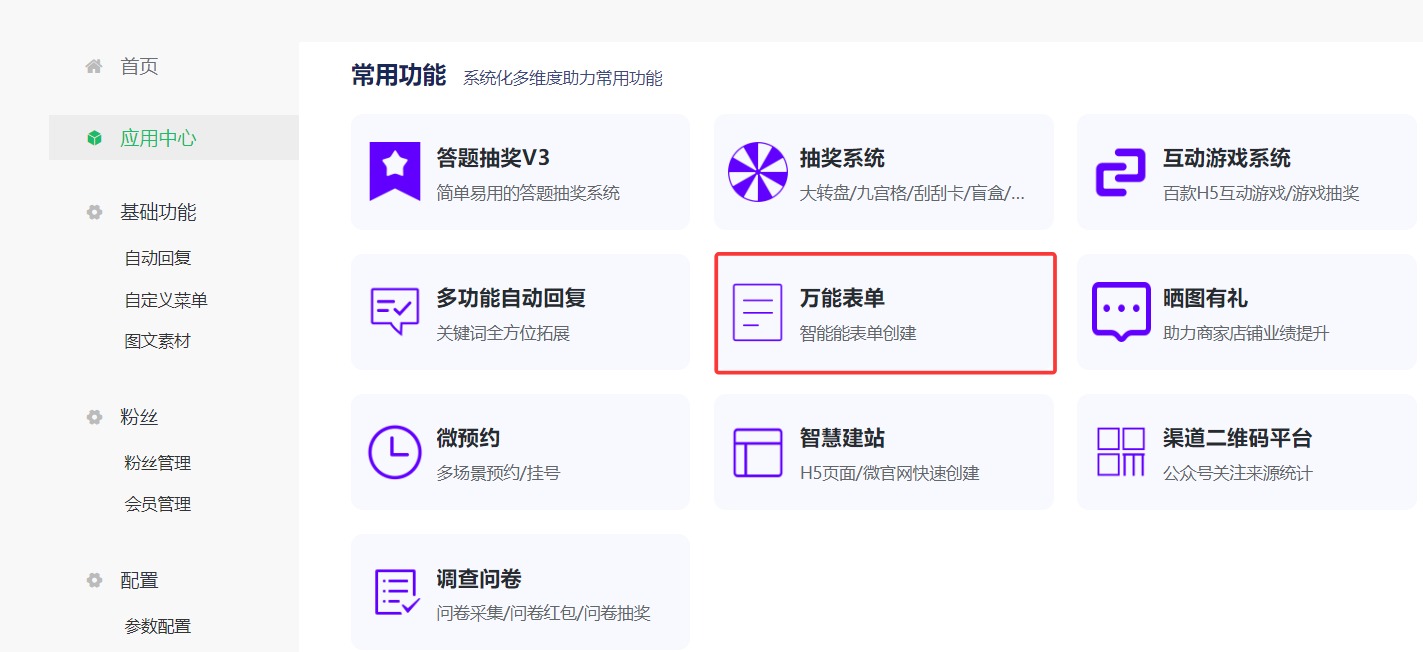The image size is (1423, 652).
Task: Click the home icon beside 首页
Action: click(93, 65)
